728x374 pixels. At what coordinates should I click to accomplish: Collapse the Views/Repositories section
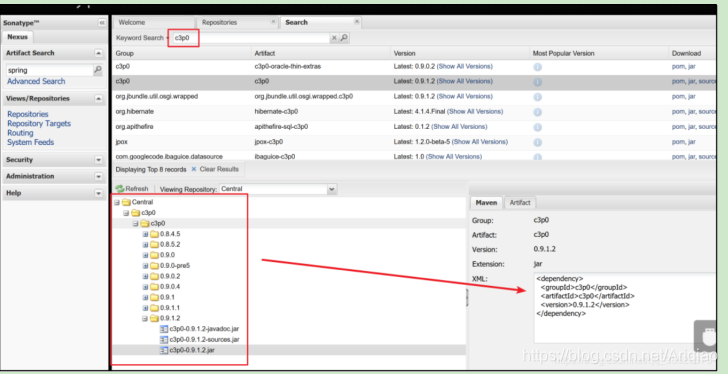pyautogui.click(x=98, y=99)
